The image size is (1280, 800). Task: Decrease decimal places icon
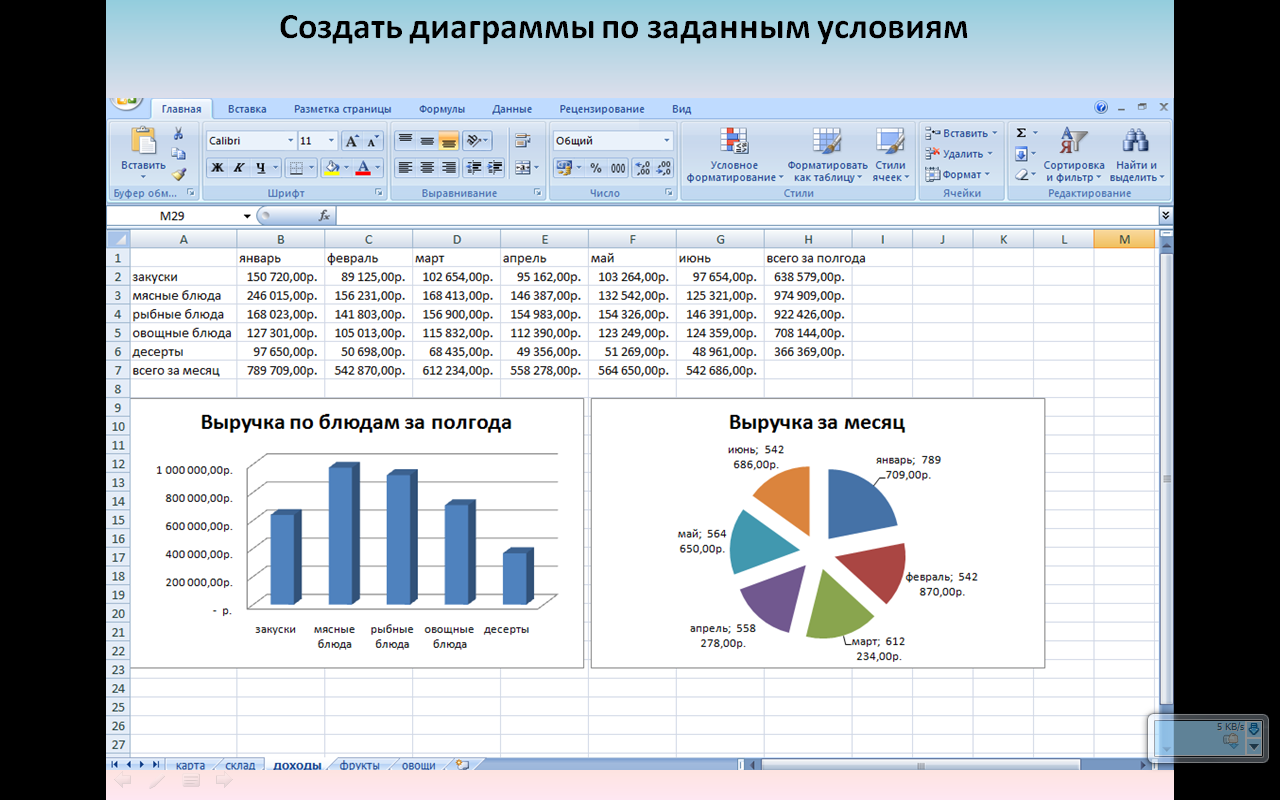tap(664, 168)
